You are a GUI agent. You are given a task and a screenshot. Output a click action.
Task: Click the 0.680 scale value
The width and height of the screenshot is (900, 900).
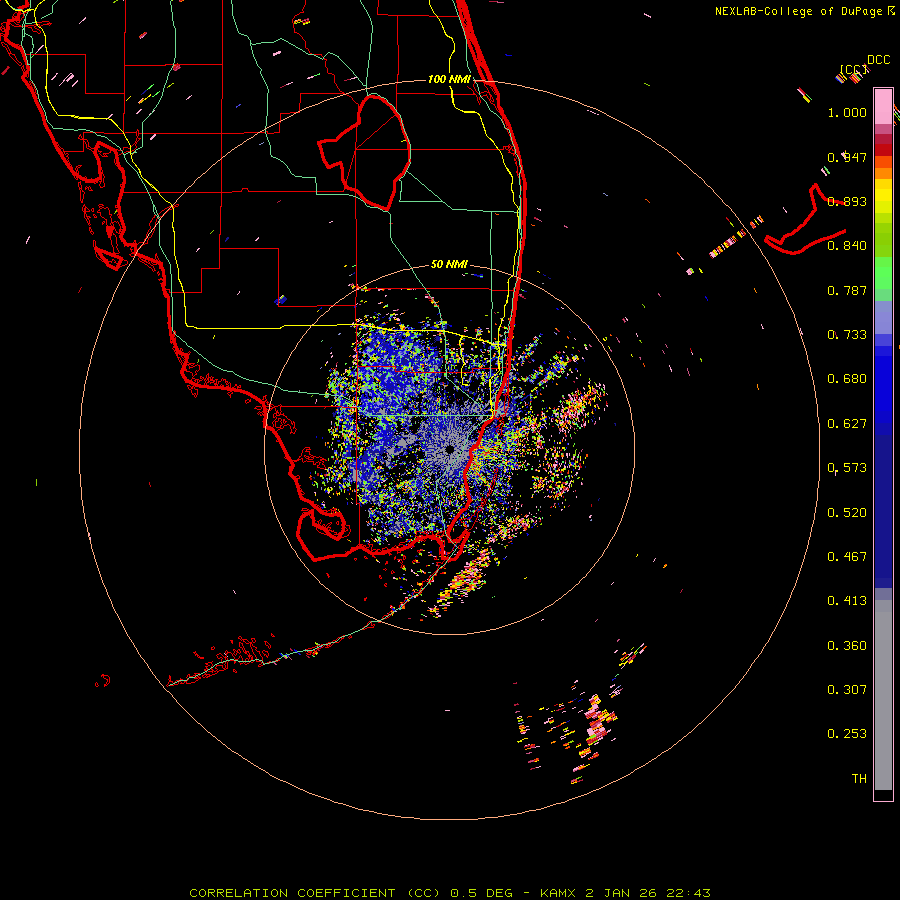(847, 379)
